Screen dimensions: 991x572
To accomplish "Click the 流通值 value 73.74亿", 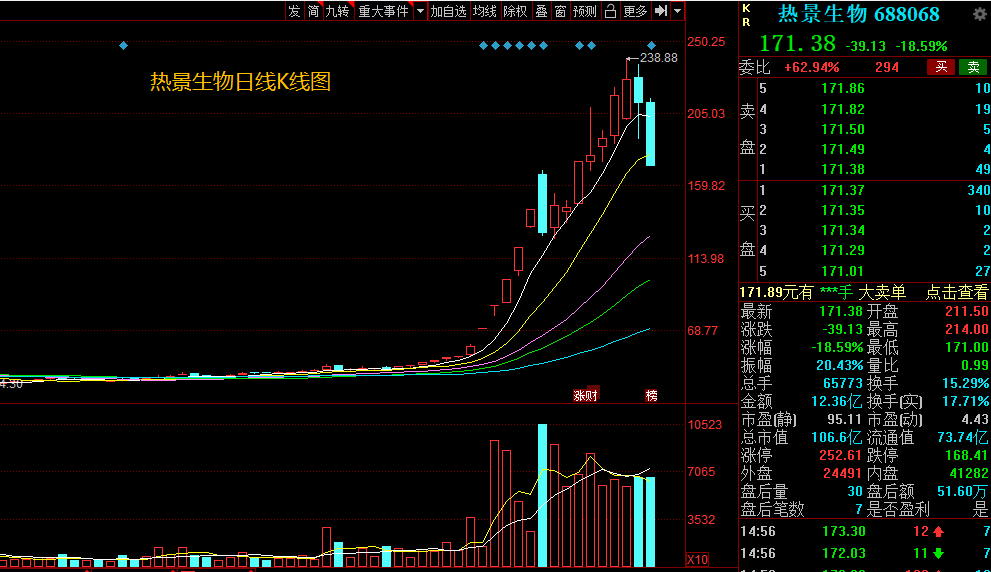I will [x=963, y=437].
